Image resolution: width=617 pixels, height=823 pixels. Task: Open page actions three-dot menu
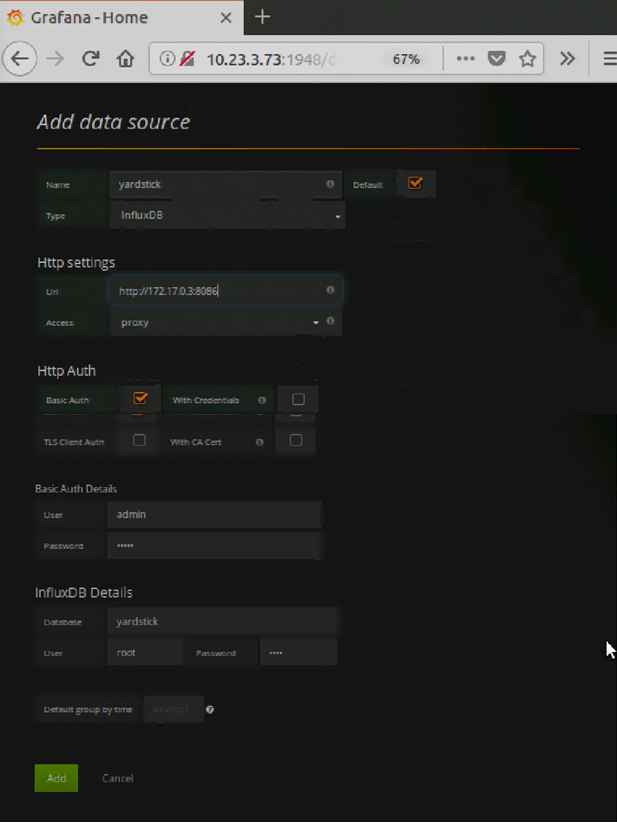point(465,59)
